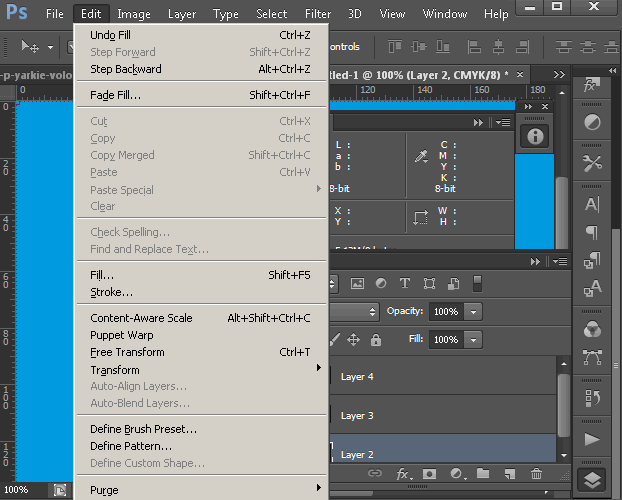The height and width of the screenshot is (500, 622).
Task: Open the Info panel icon
Action: pos(536,137)
